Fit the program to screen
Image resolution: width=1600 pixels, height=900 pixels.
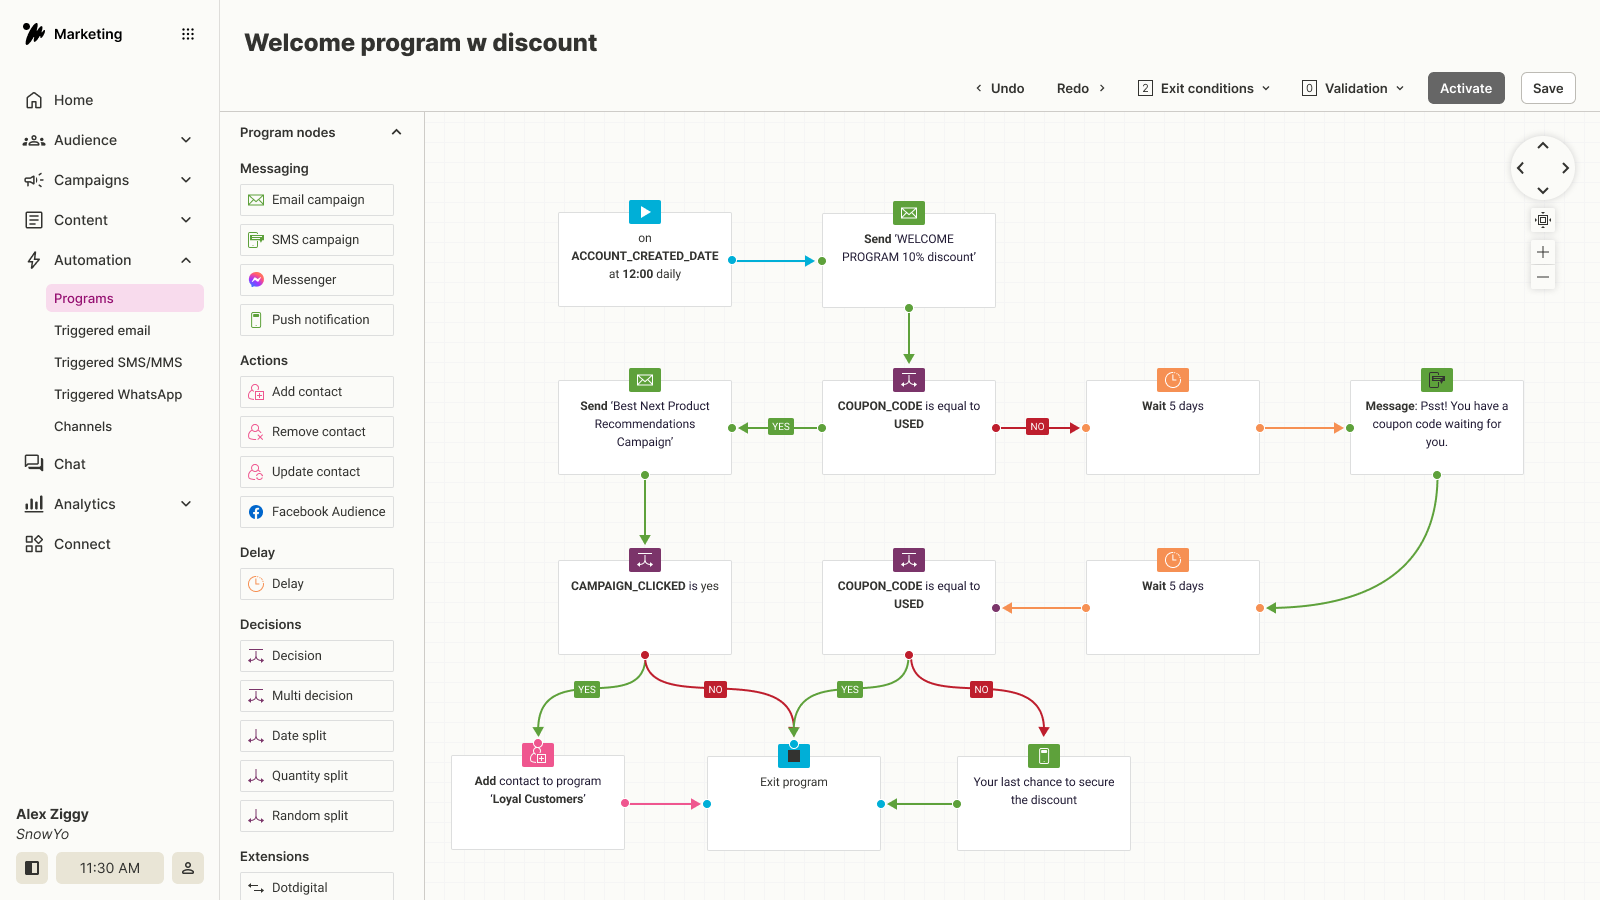[1543, 220]
